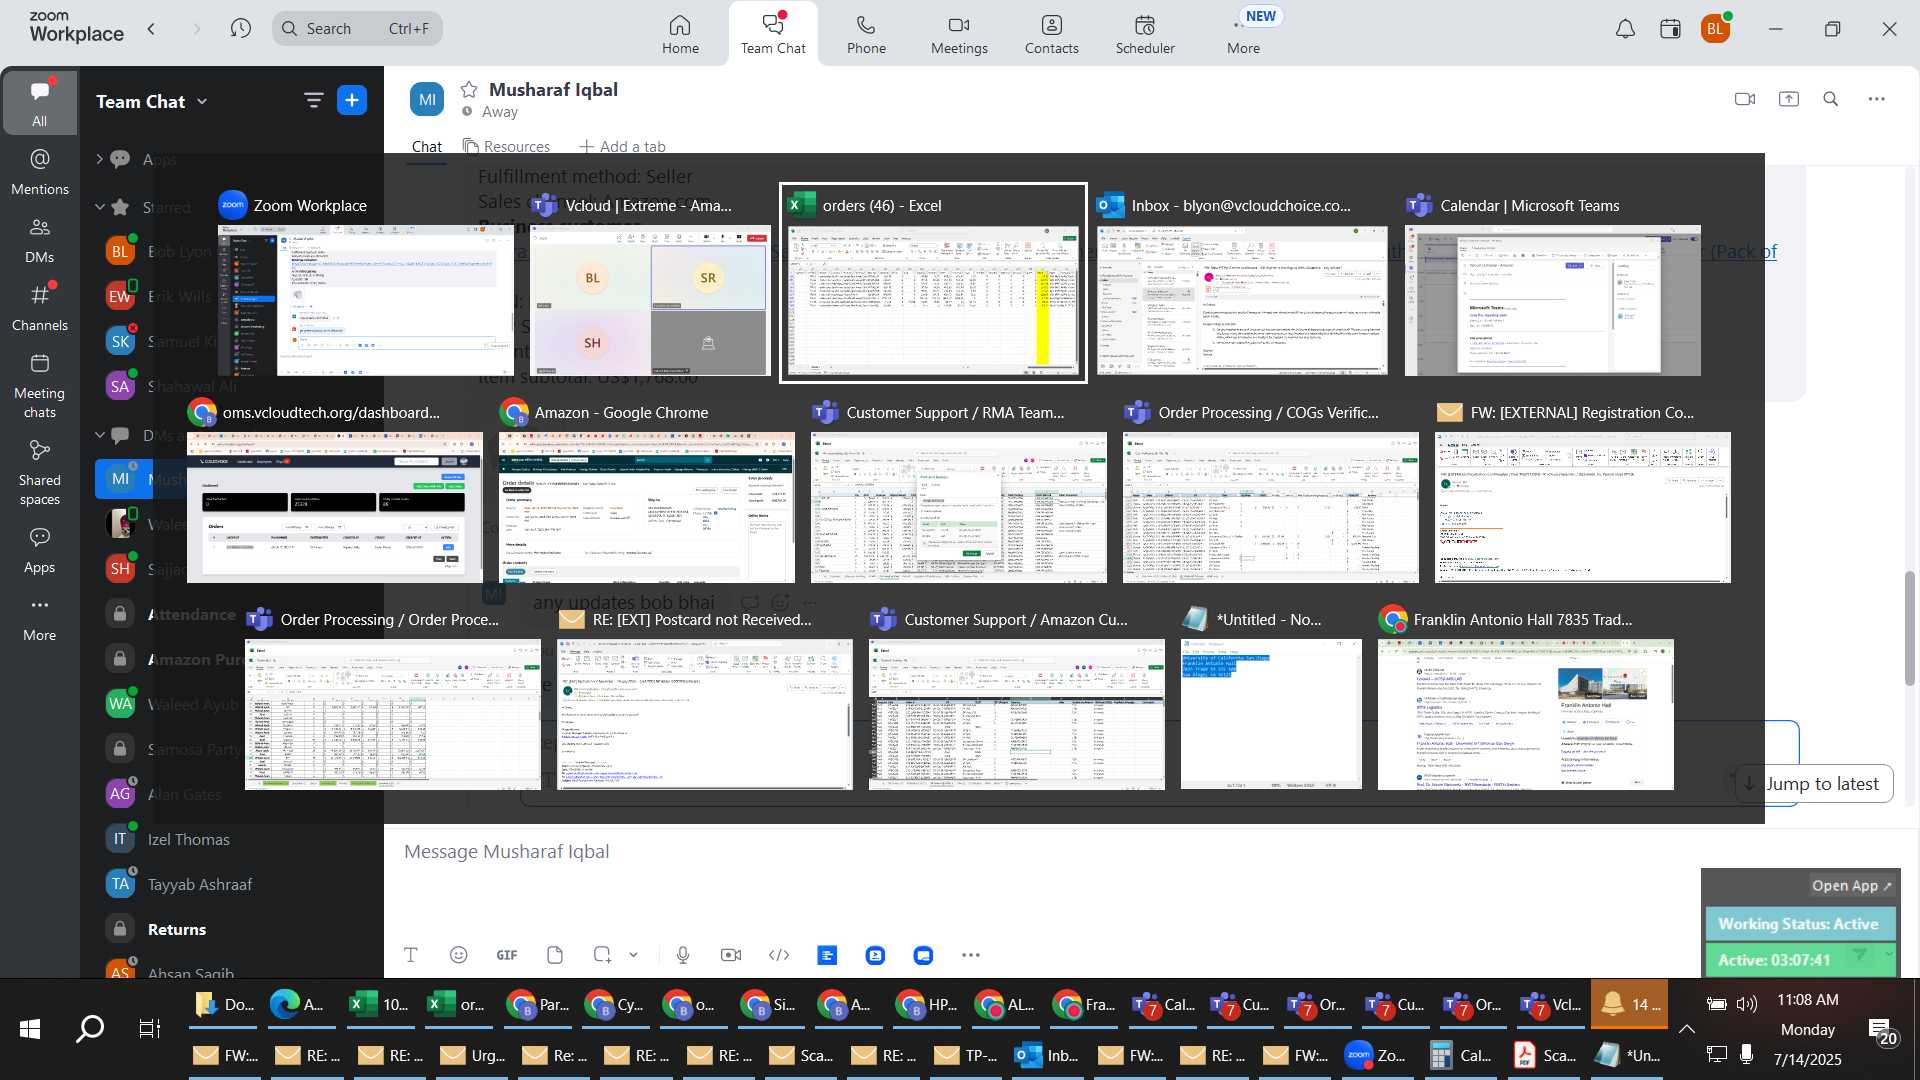Screen dimensions: 1920x1080
Task: Open the GIF picker
Action: (507, 955)
